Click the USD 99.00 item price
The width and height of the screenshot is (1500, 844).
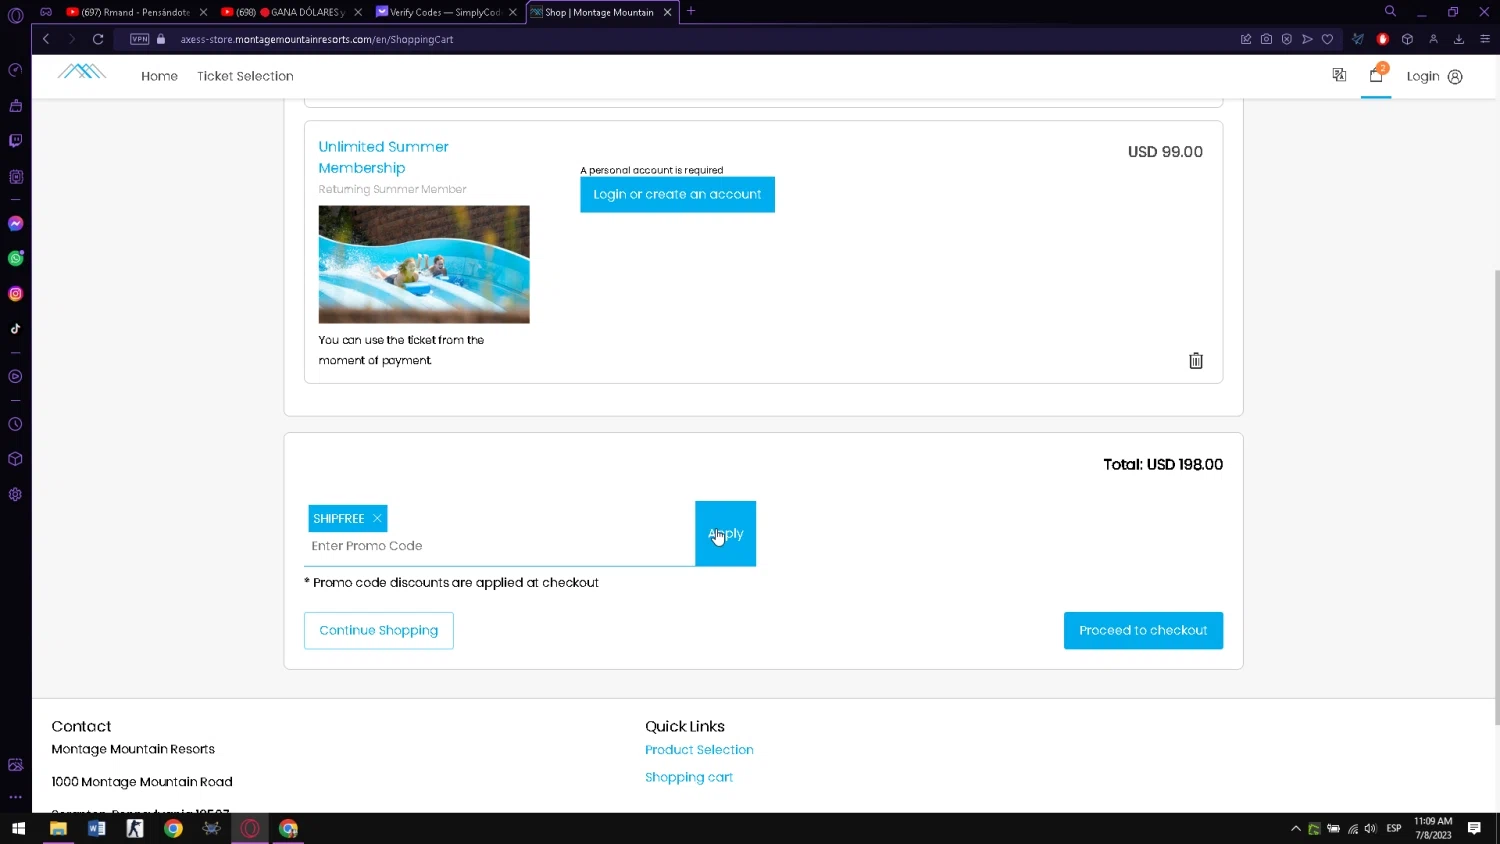[1165, 152]
